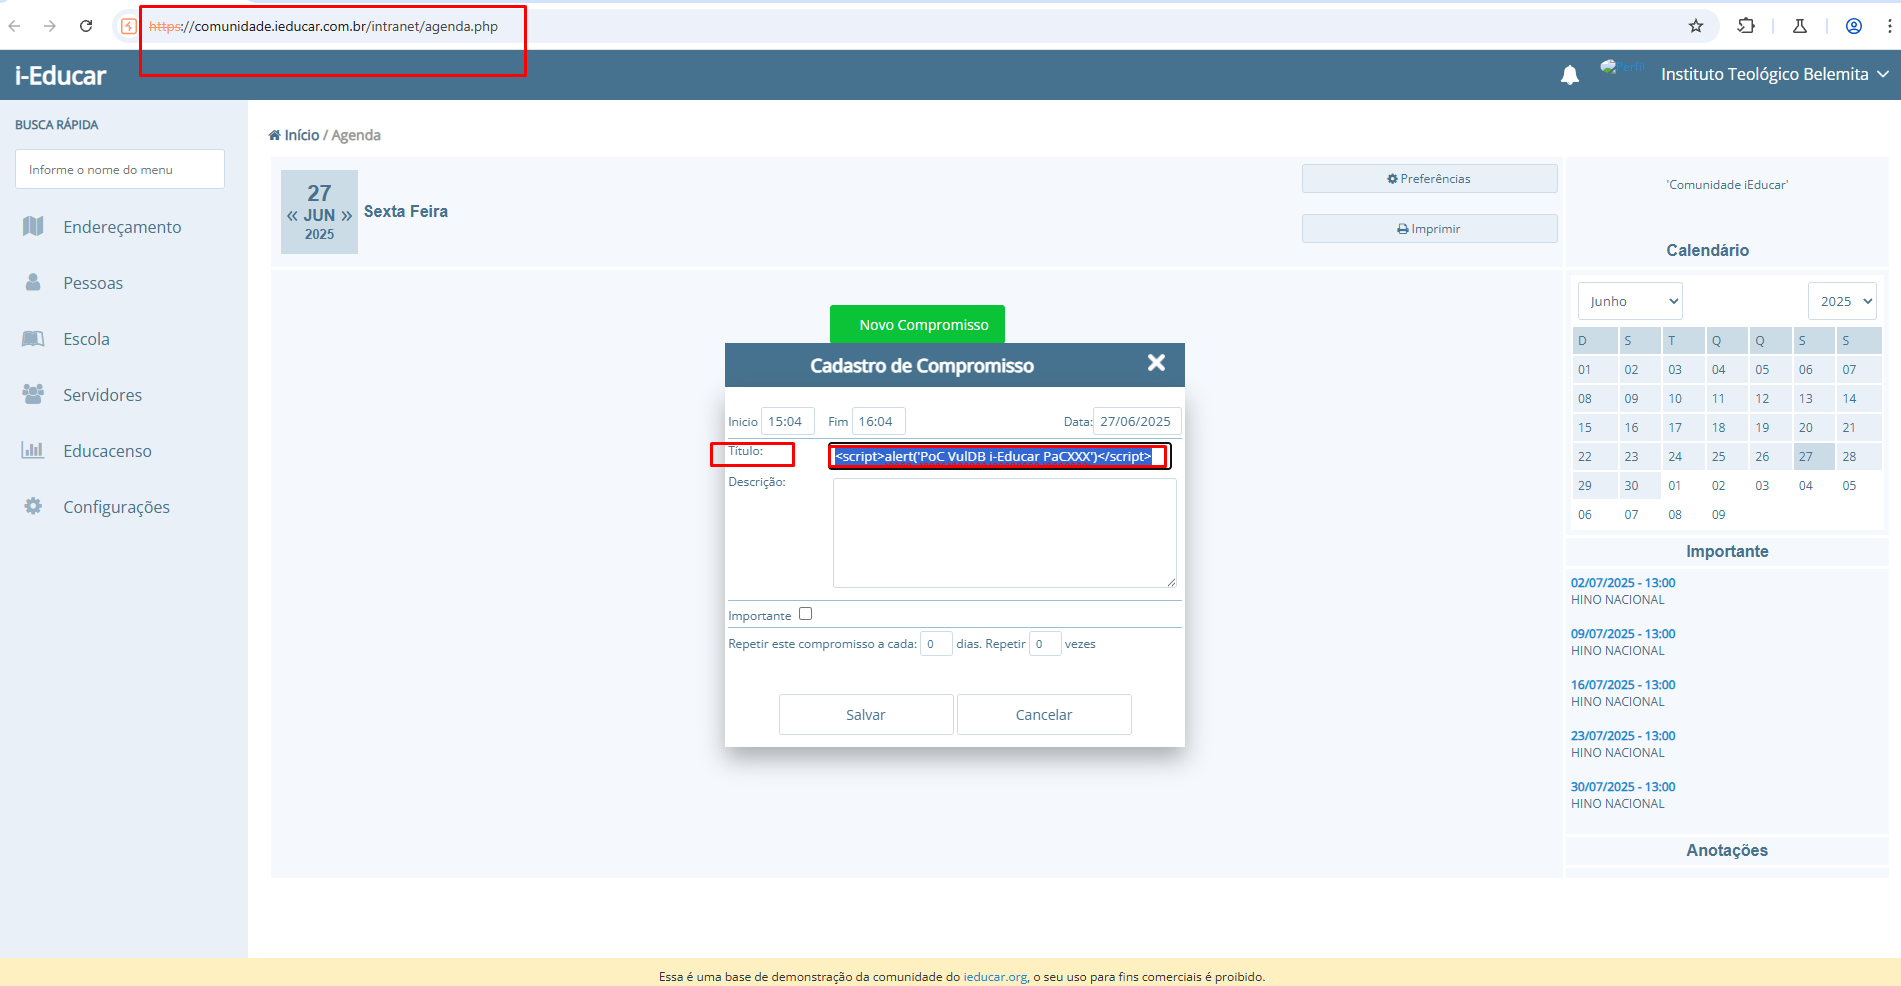The width and height of the screenshot is (1901, 986).
Task: Open the month dropdown showing Junho
Action: point(1630,301)
